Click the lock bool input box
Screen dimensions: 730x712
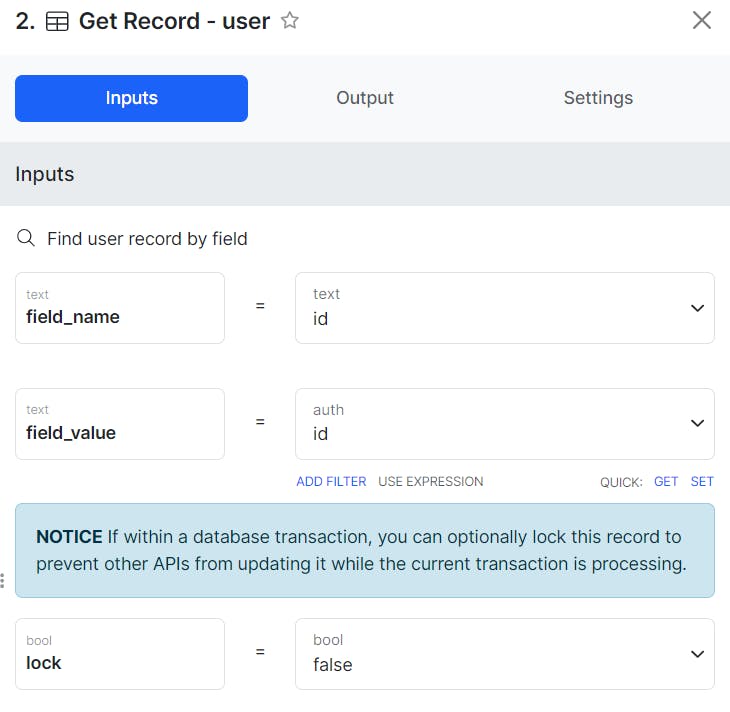coord(120,654)
